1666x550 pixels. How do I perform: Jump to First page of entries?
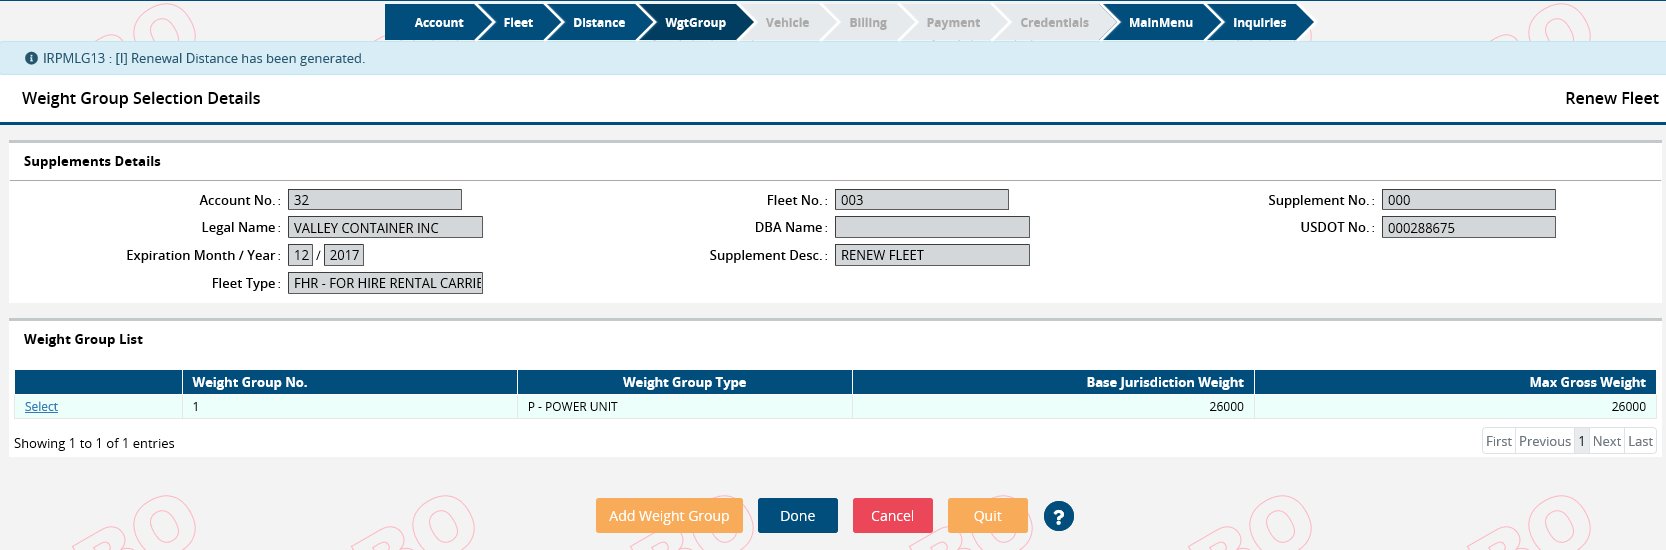pos(1498,441)
